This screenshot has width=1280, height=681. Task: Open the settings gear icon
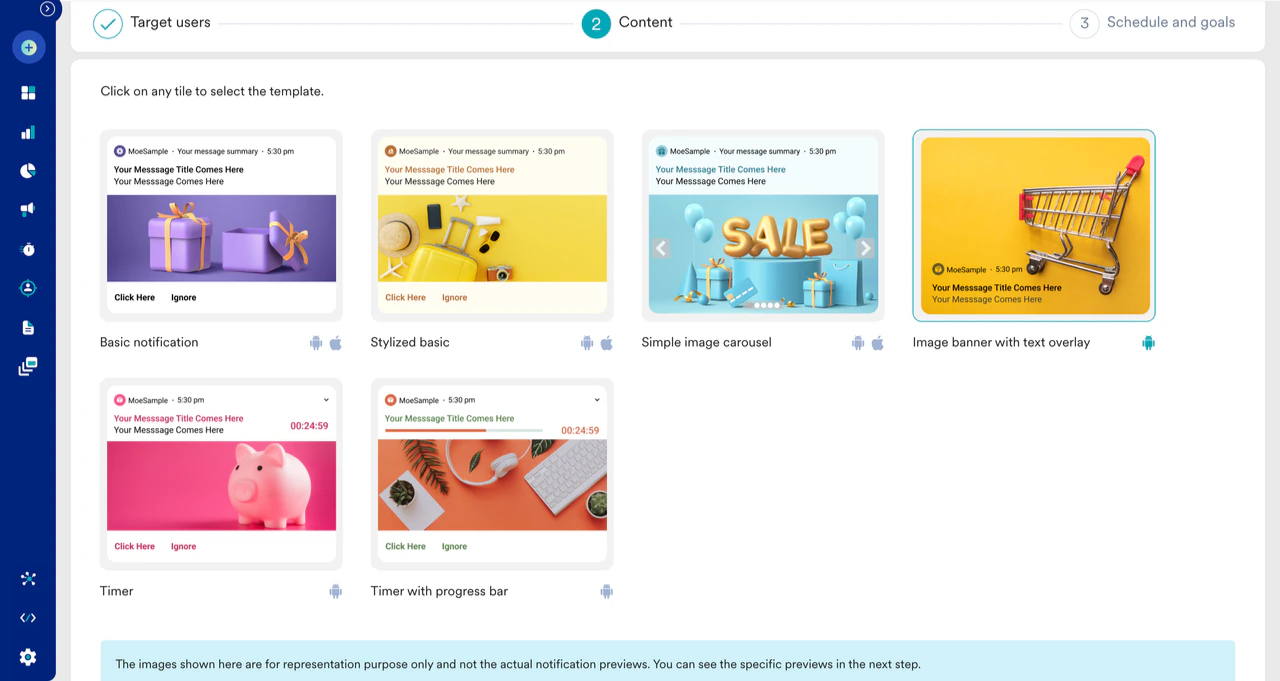(28, 657)
